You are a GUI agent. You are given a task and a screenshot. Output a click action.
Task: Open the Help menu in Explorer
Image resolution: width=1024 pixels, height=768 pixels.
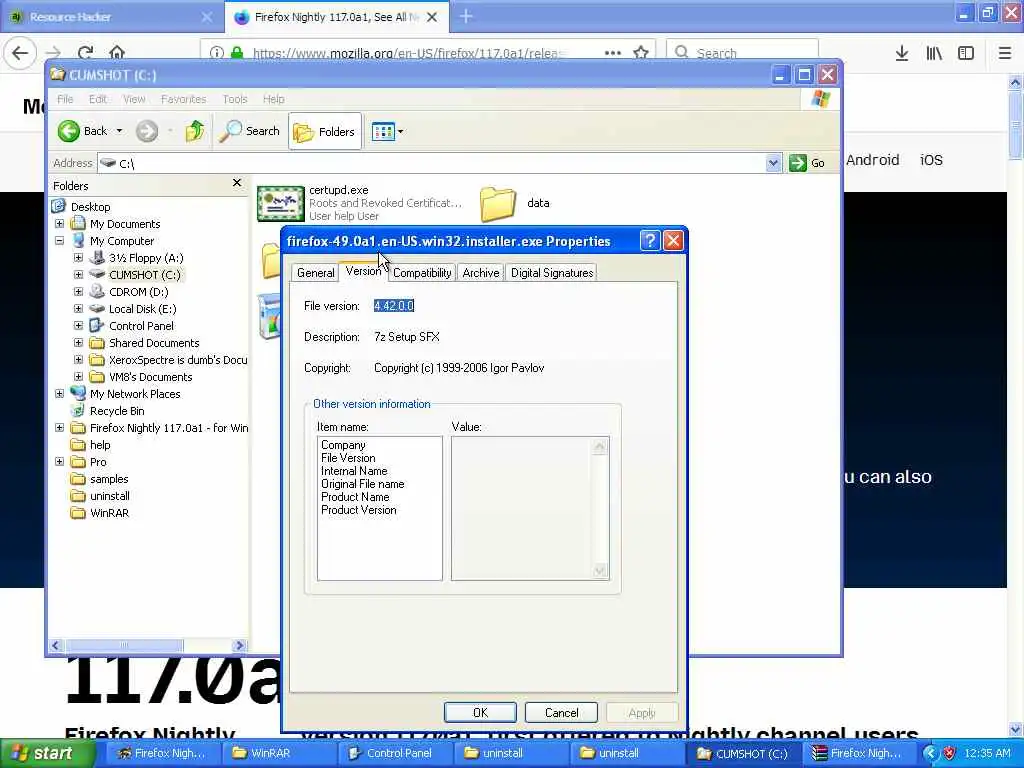pos(274,99)
